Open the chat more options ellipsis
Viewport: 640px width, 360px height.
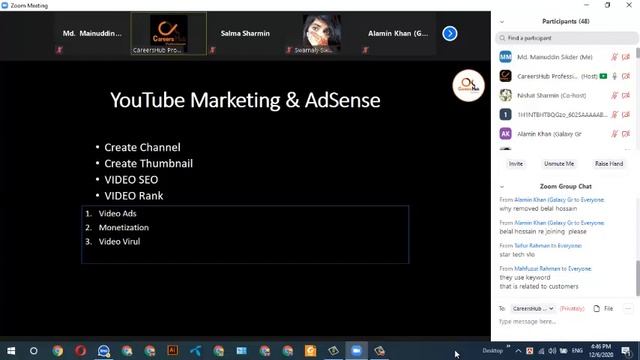click(628, 309)
